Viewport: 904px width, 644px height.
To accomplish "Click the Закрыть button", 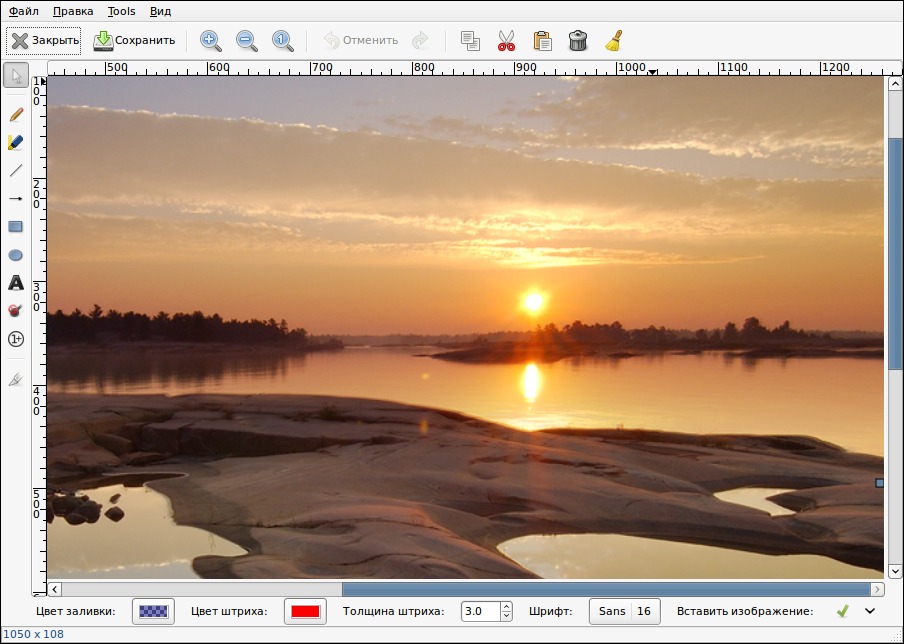I will click(x=44, y=40).
